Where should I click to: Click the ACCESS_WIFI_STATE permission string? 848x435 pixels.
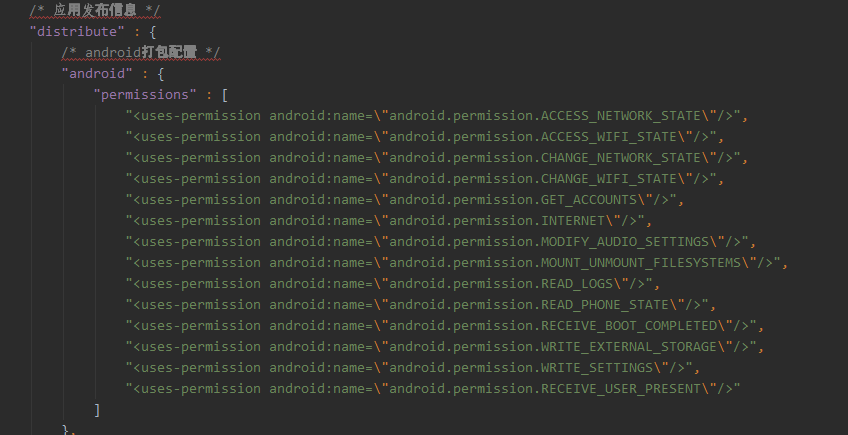425,137
